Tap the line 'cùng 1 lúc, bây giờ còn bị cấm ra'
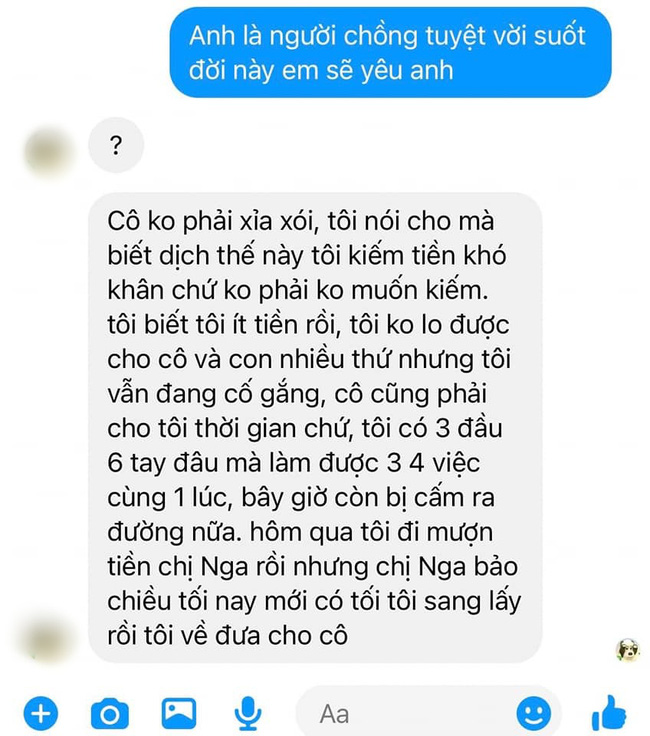The image size is (650, 736). [x=301, y=498]
